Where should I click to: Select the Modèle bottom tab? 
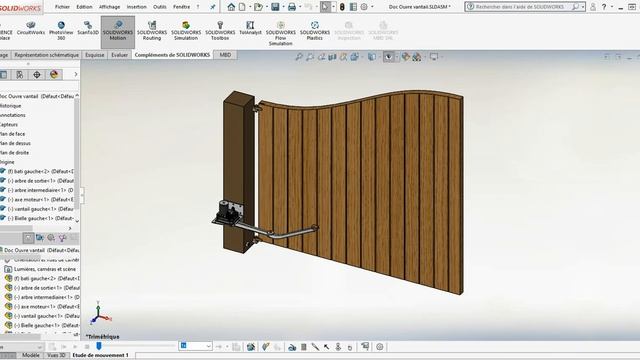pos(31,355)
